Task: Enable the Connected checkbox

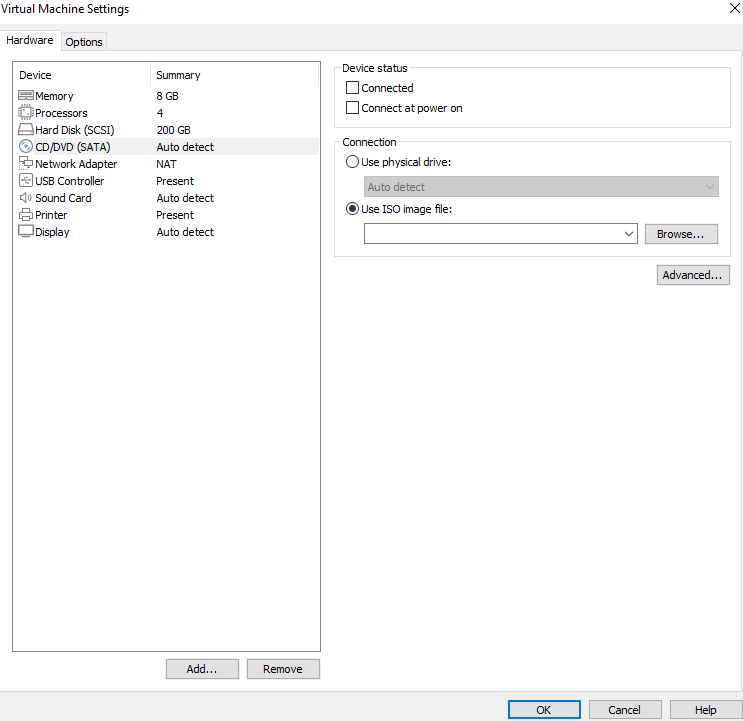Action: pyautogui.click(x=352, y=88)
